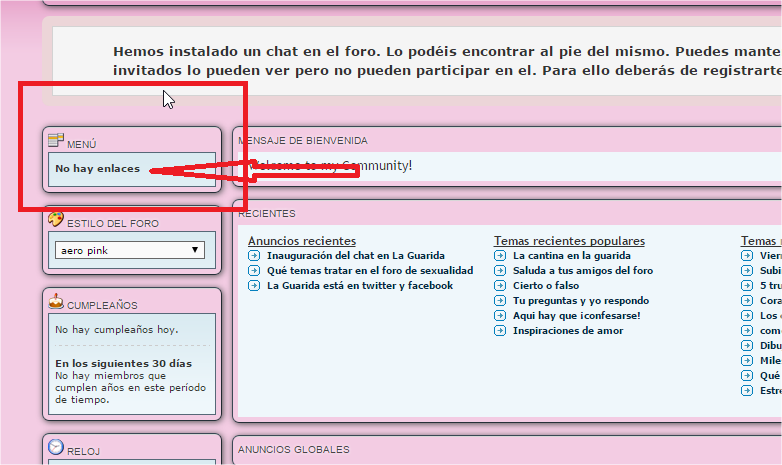Click the palette icon beside Estilo del Foro
782x465 pixels.
pos(56,220)
